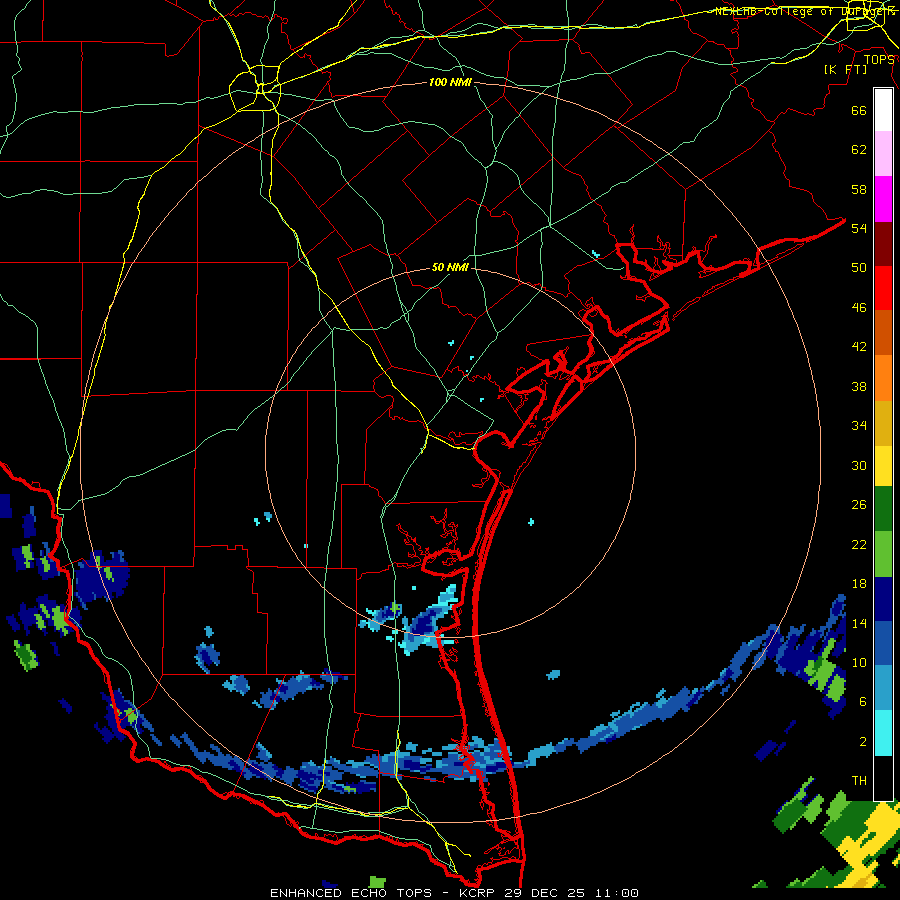The width and height of the screenshot is (900, 900).
Task: Click the dark green legend swatch
Action: pos(883,509)
